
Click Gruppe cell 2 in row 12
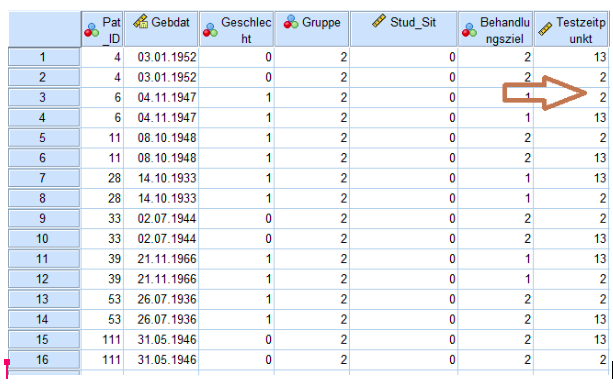(312, 279)
